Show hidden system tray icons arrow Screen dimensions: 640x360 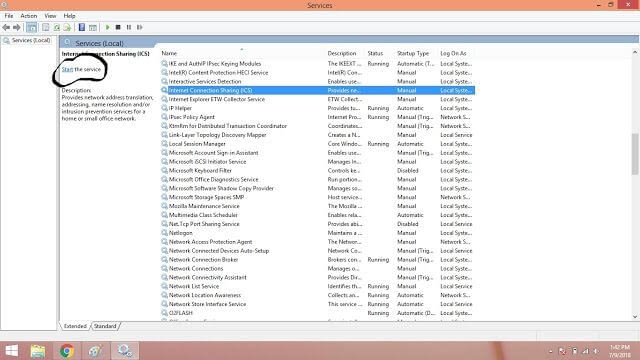tap(550, 351)
